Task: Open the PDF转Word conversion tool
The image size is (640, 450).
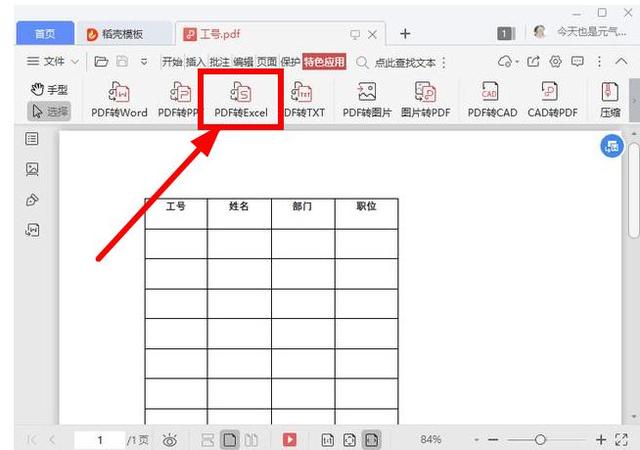Action: pos(119,100)
